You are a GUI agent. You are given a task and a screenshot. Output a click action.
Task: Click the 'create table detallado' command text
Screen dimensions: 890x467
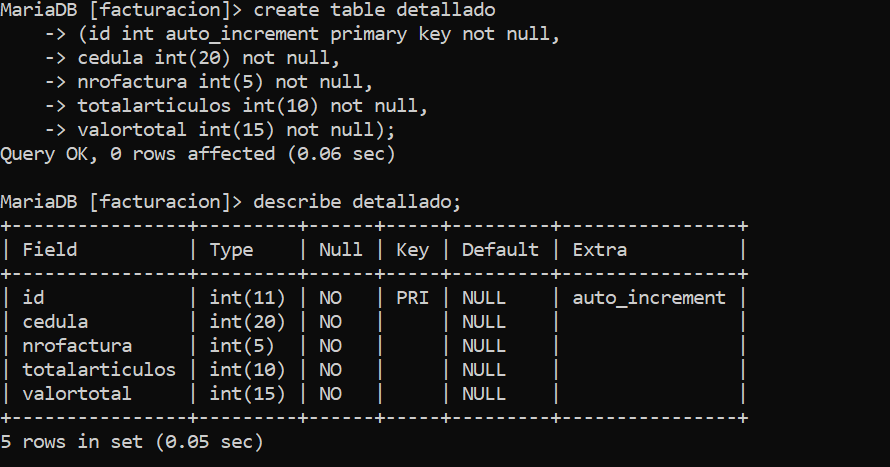coord(374,10)
